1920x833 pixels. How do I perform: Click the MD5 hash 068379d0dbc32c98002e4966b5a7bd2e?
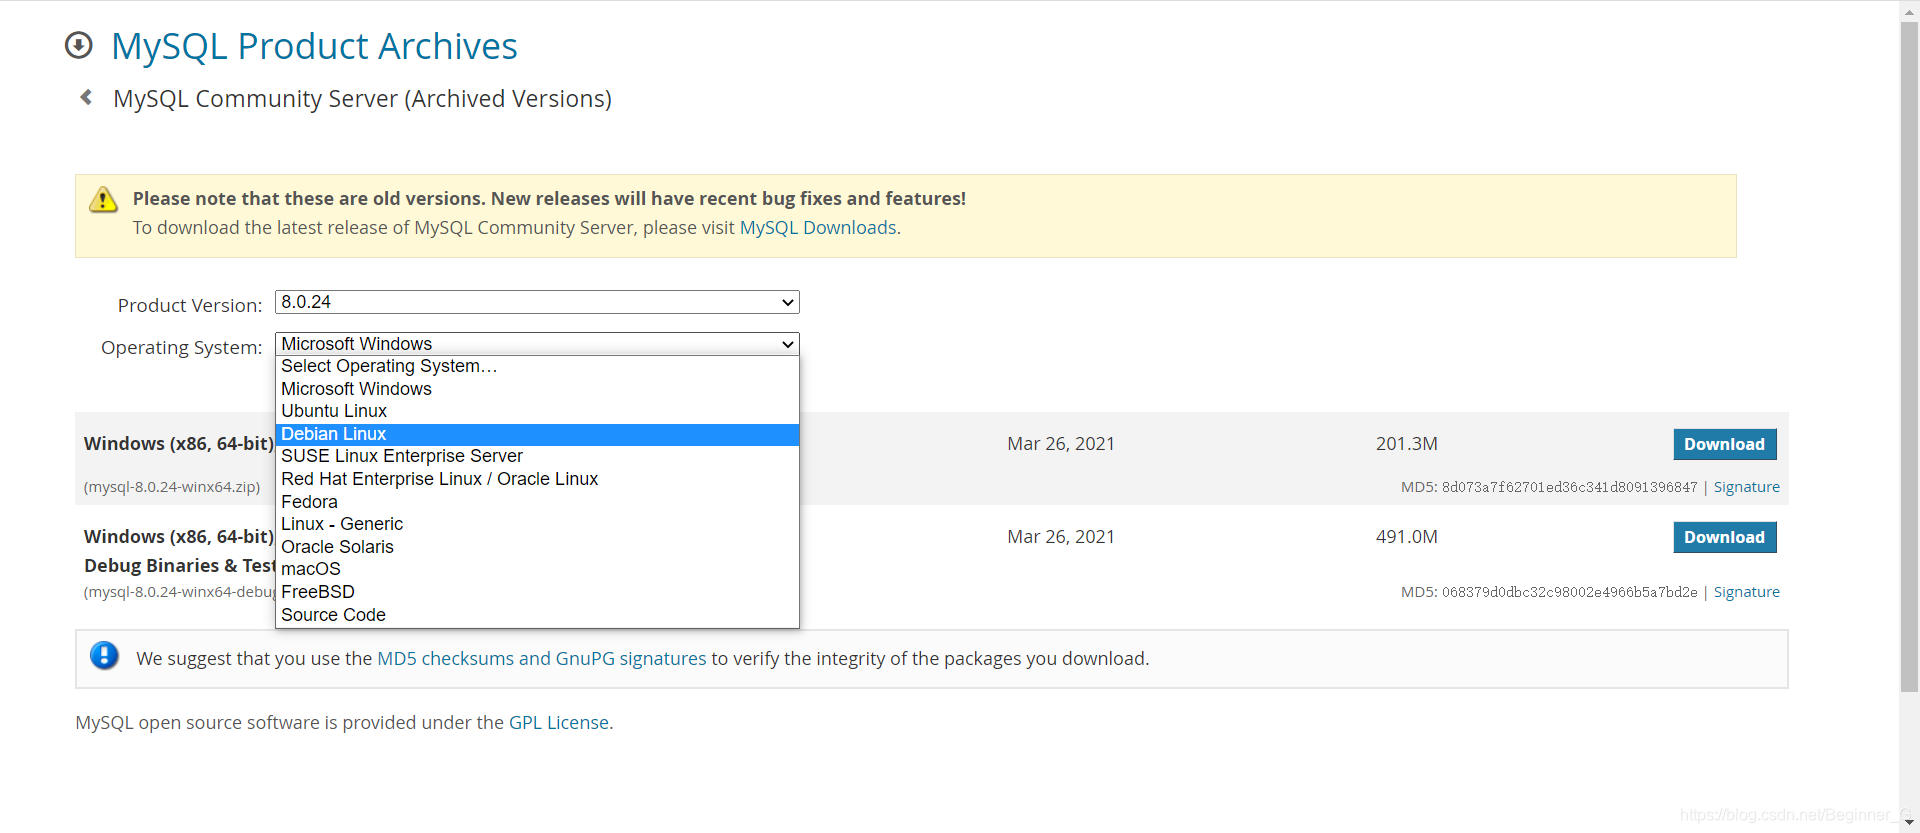(1569, 593)
